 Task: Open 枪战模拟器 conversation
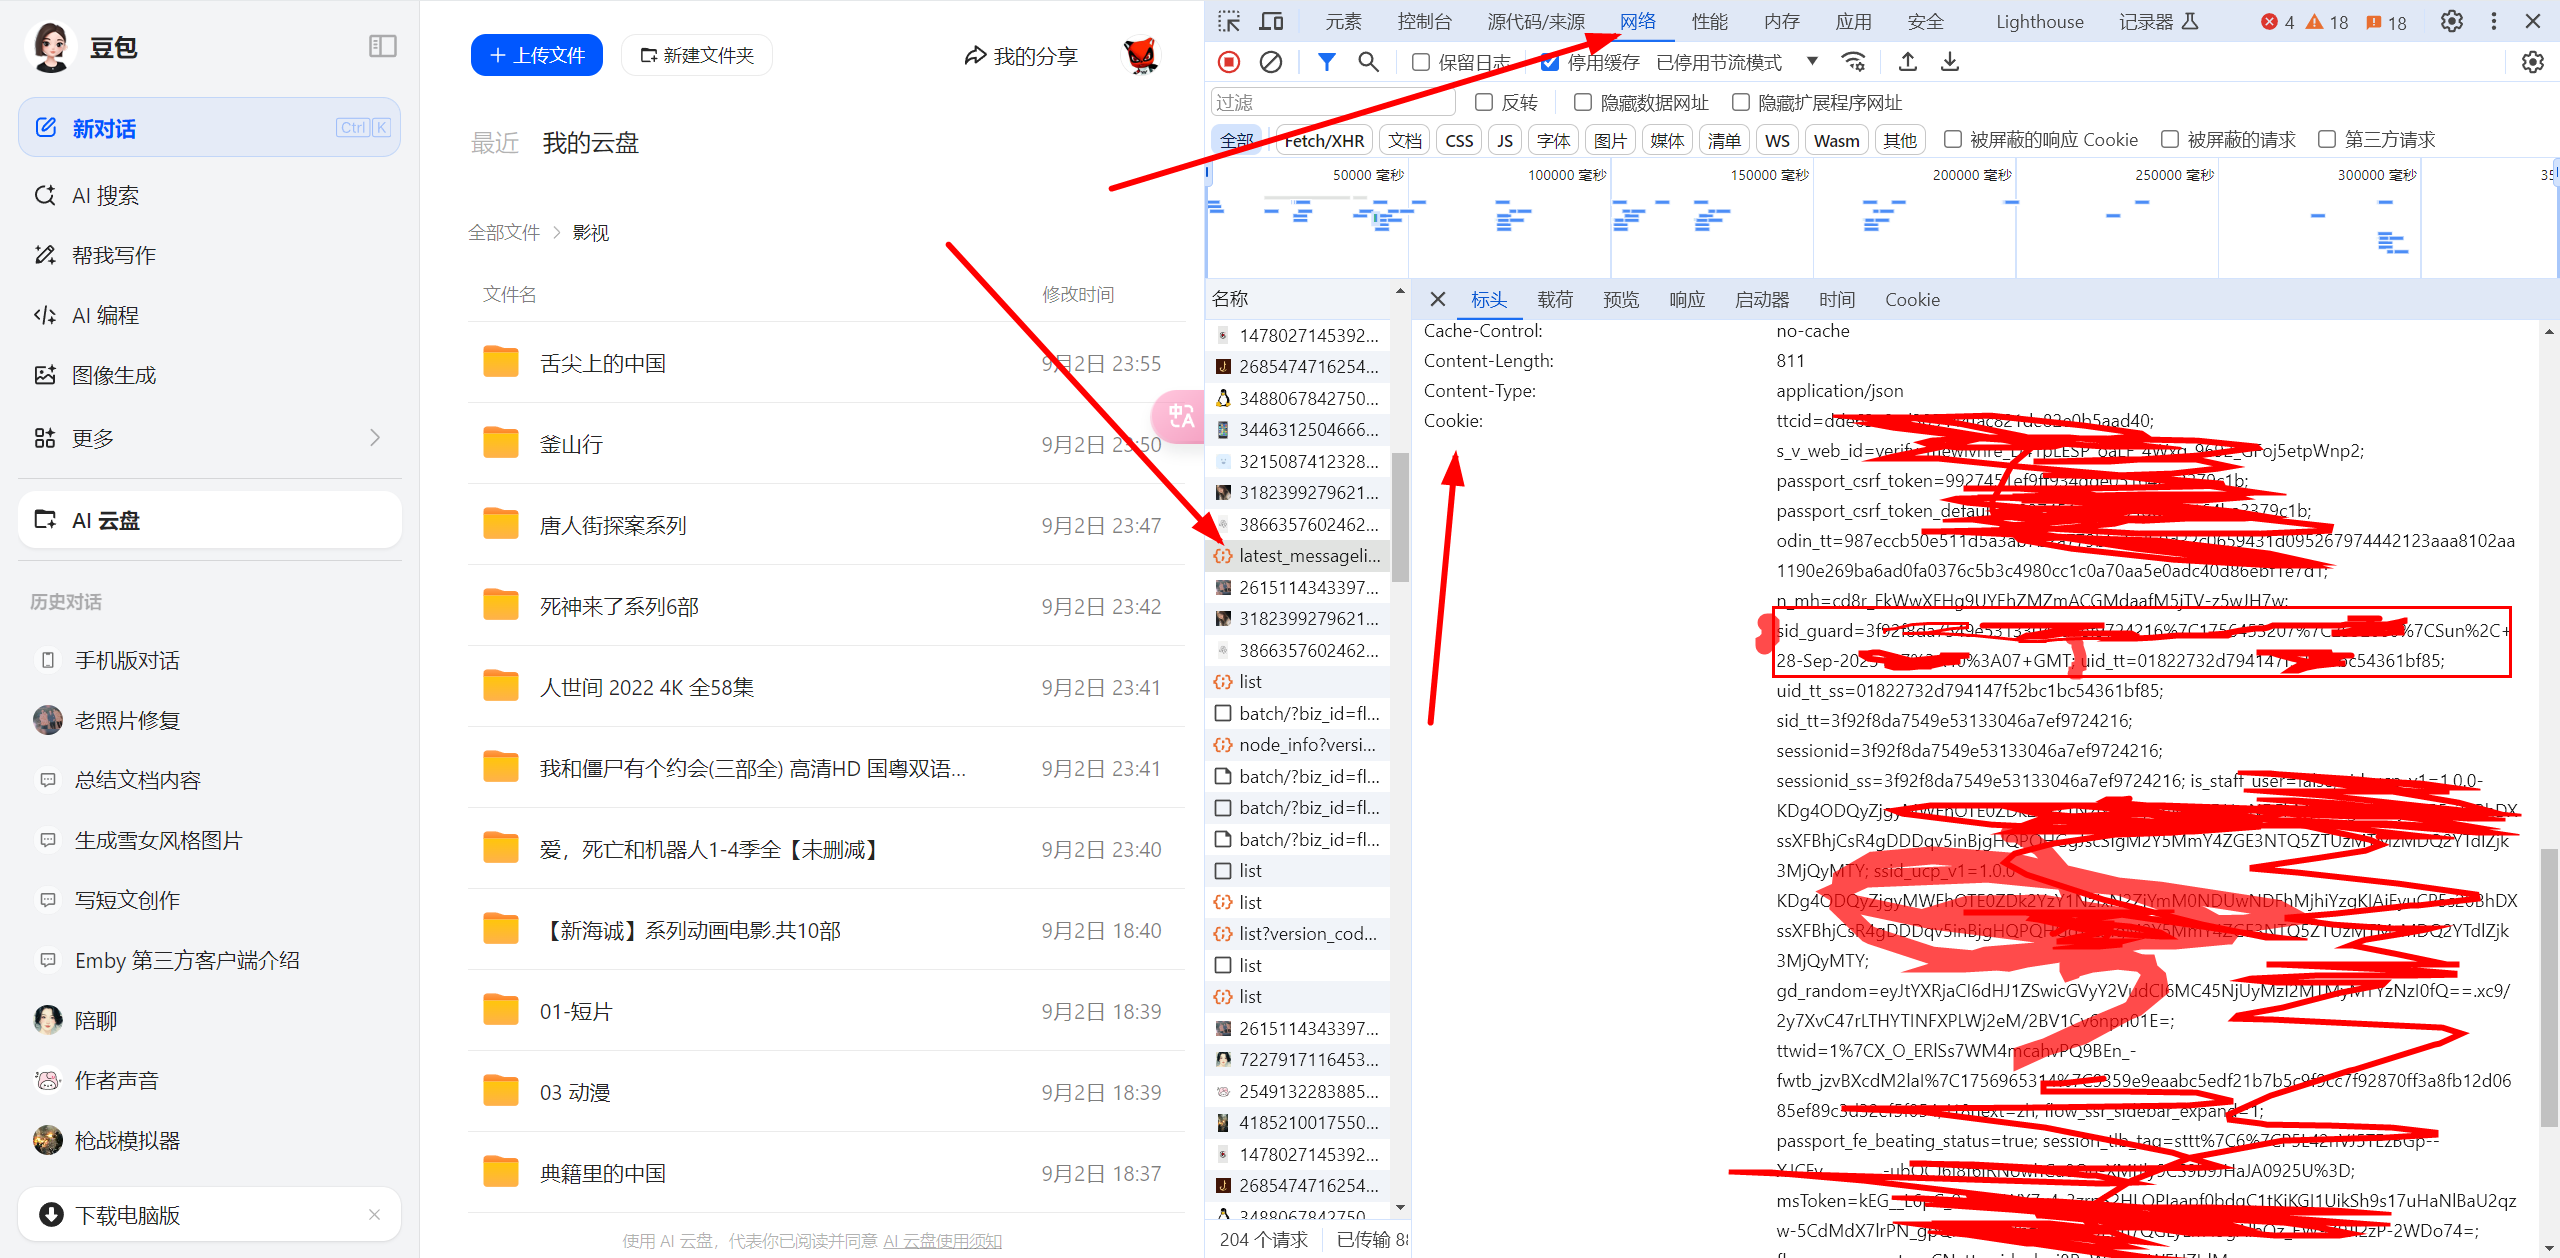pos(209,1140)
